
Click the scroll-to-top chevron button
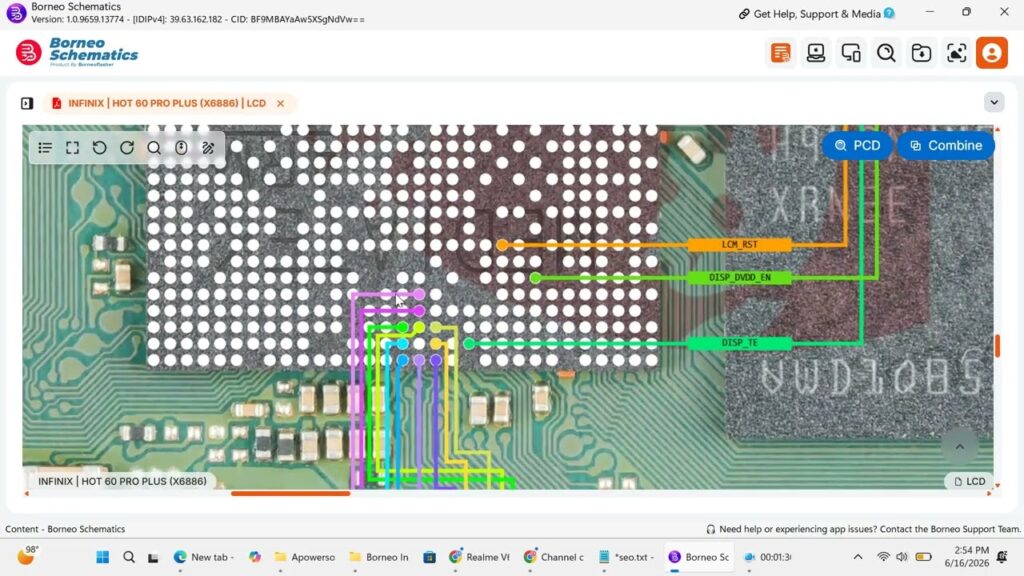[x=959, y=447]
